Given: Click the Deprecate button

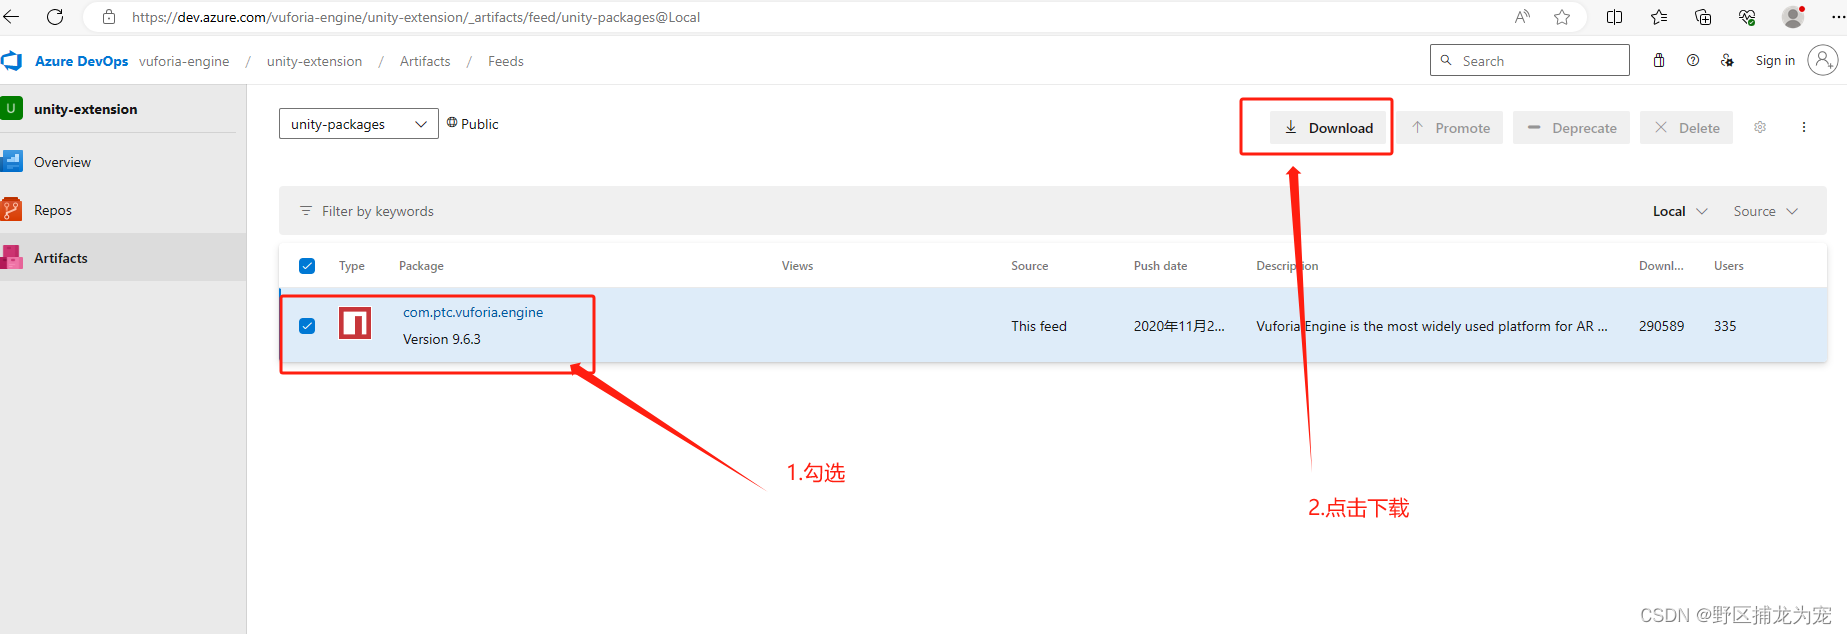Looking at the screenshot, I should (1572, 127).
